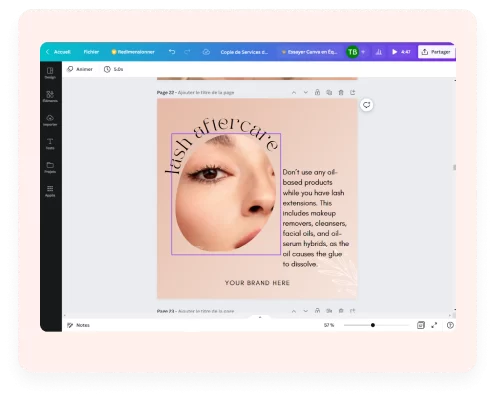Duplicate page 23
495x400 pixels.
pos(329,311)
